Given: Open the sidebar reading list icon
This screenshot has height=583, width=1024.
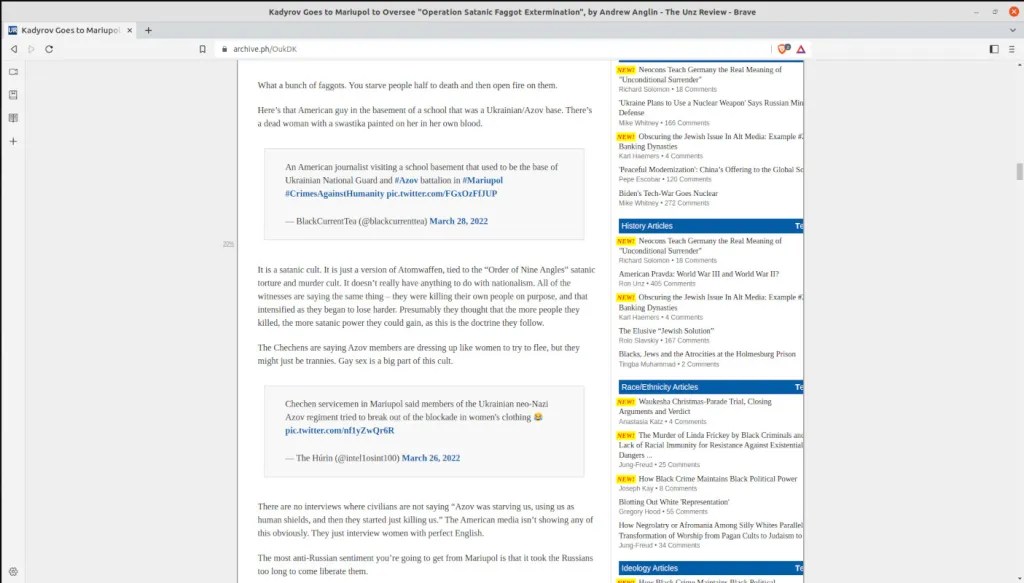Looking at the screenshot, I should pos(13,118).
